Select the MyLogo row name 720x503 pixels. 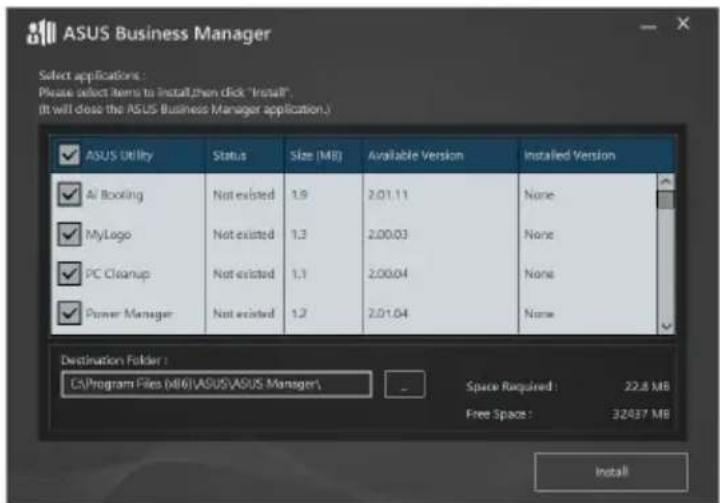tap(108, 235)
